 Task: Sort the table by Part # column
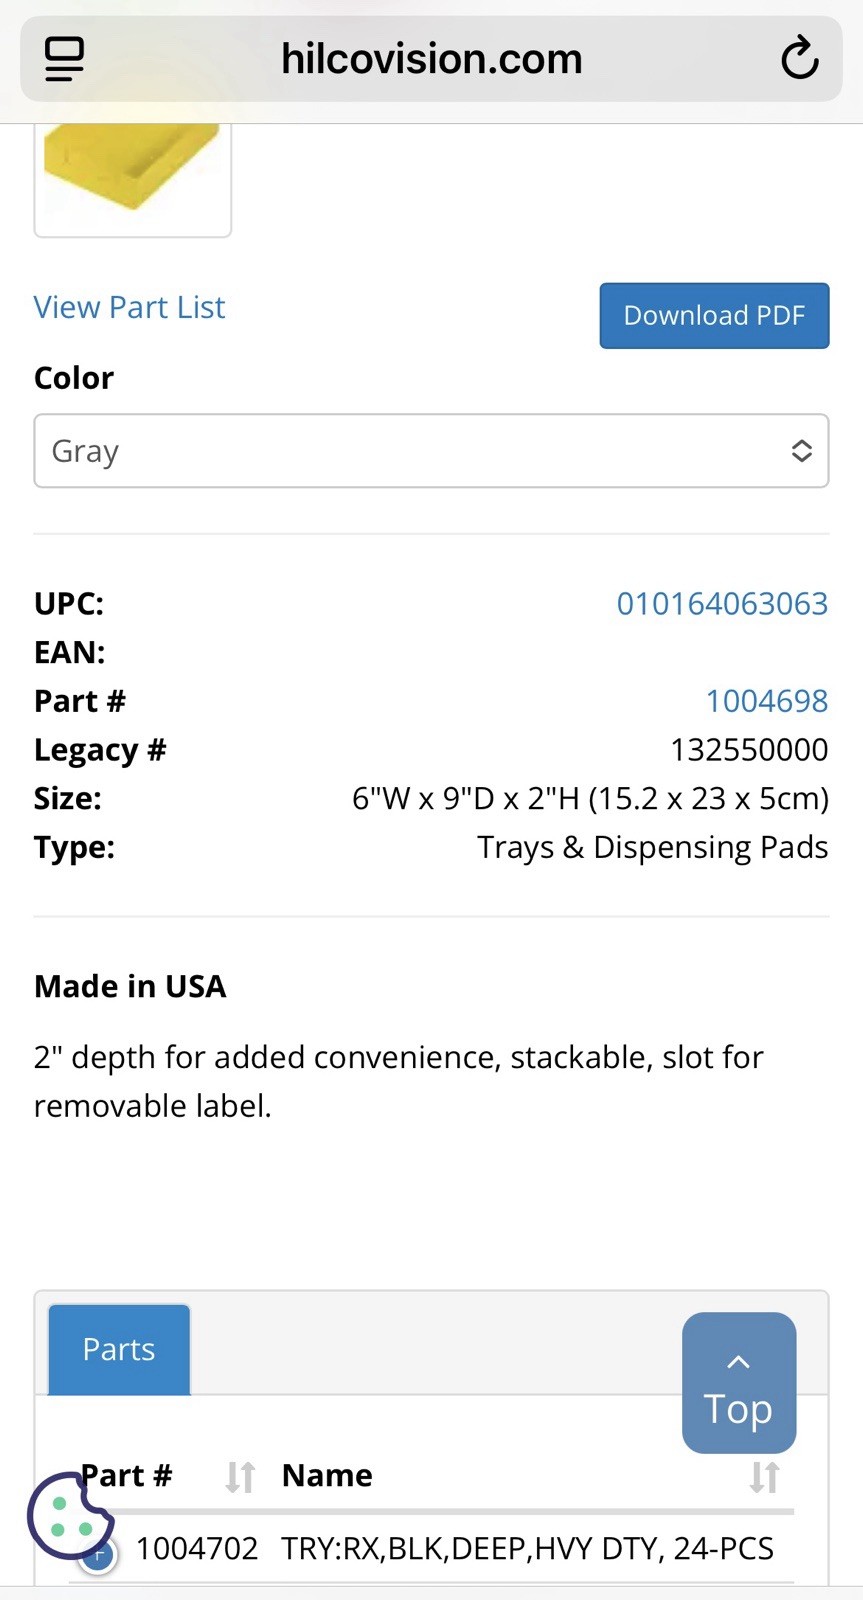(x=240, y=1476)
